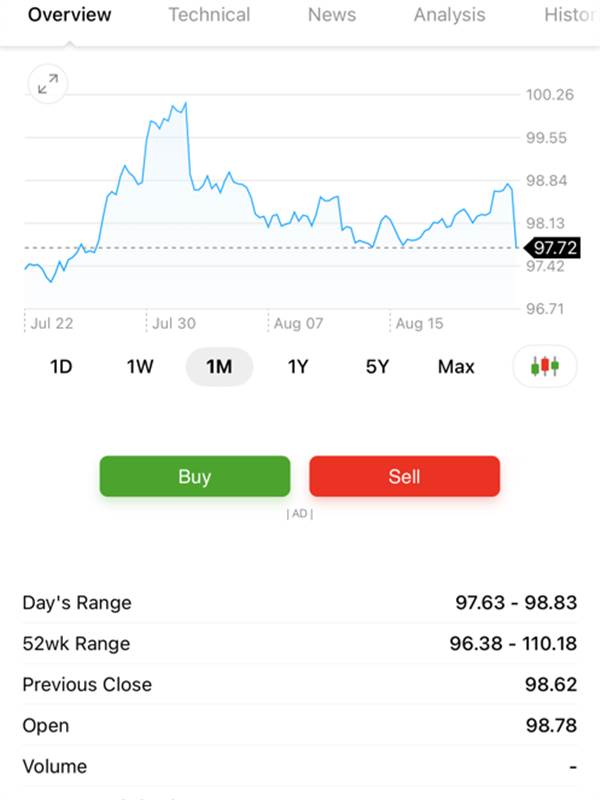Image resolution: width=600 pixels, height=800 pixels.
Task: Select the 1W time range
Action: click(x=140, y=366)
